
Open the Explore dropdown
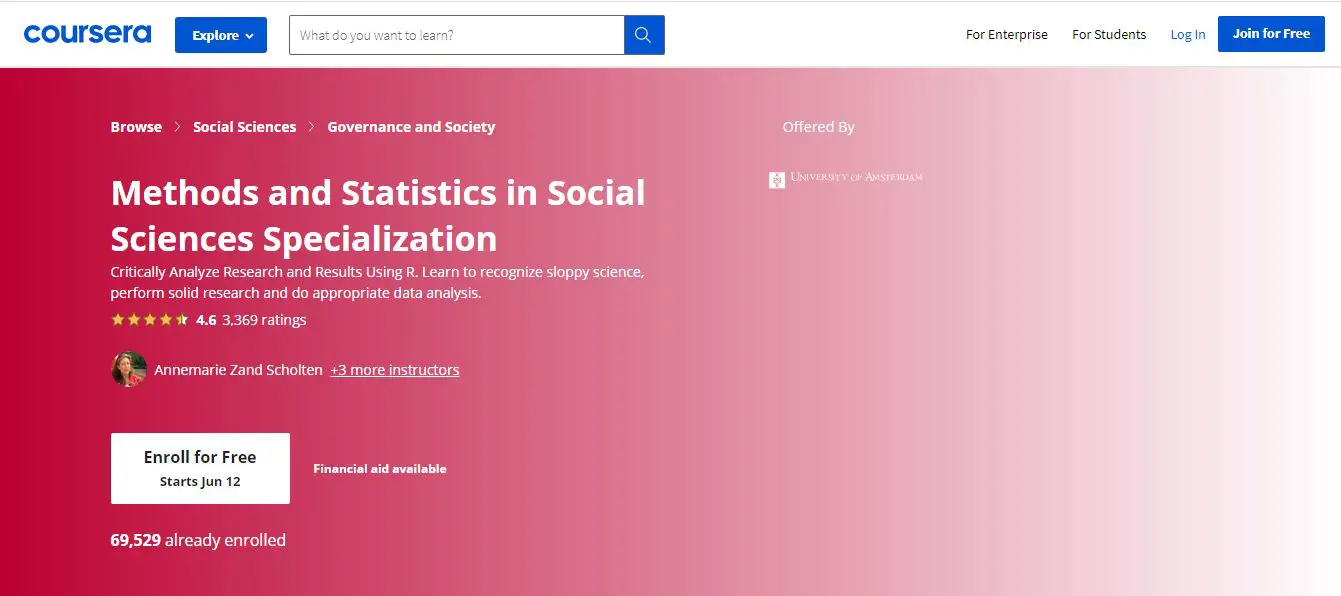coord(220,34)
